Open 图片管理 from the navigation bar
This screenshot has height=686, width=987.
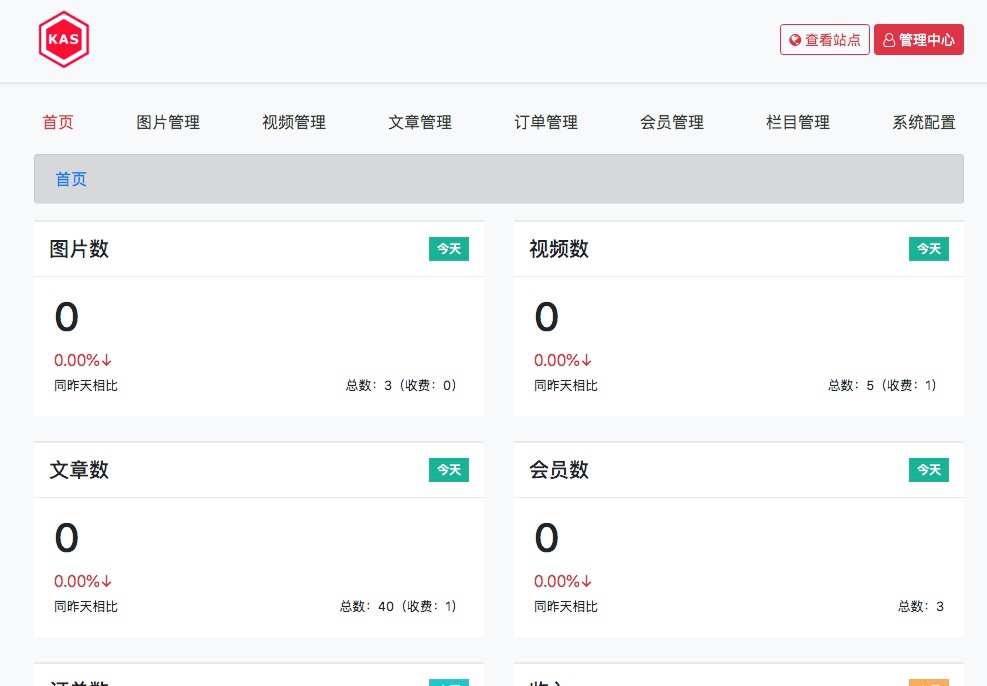point(167,122)
